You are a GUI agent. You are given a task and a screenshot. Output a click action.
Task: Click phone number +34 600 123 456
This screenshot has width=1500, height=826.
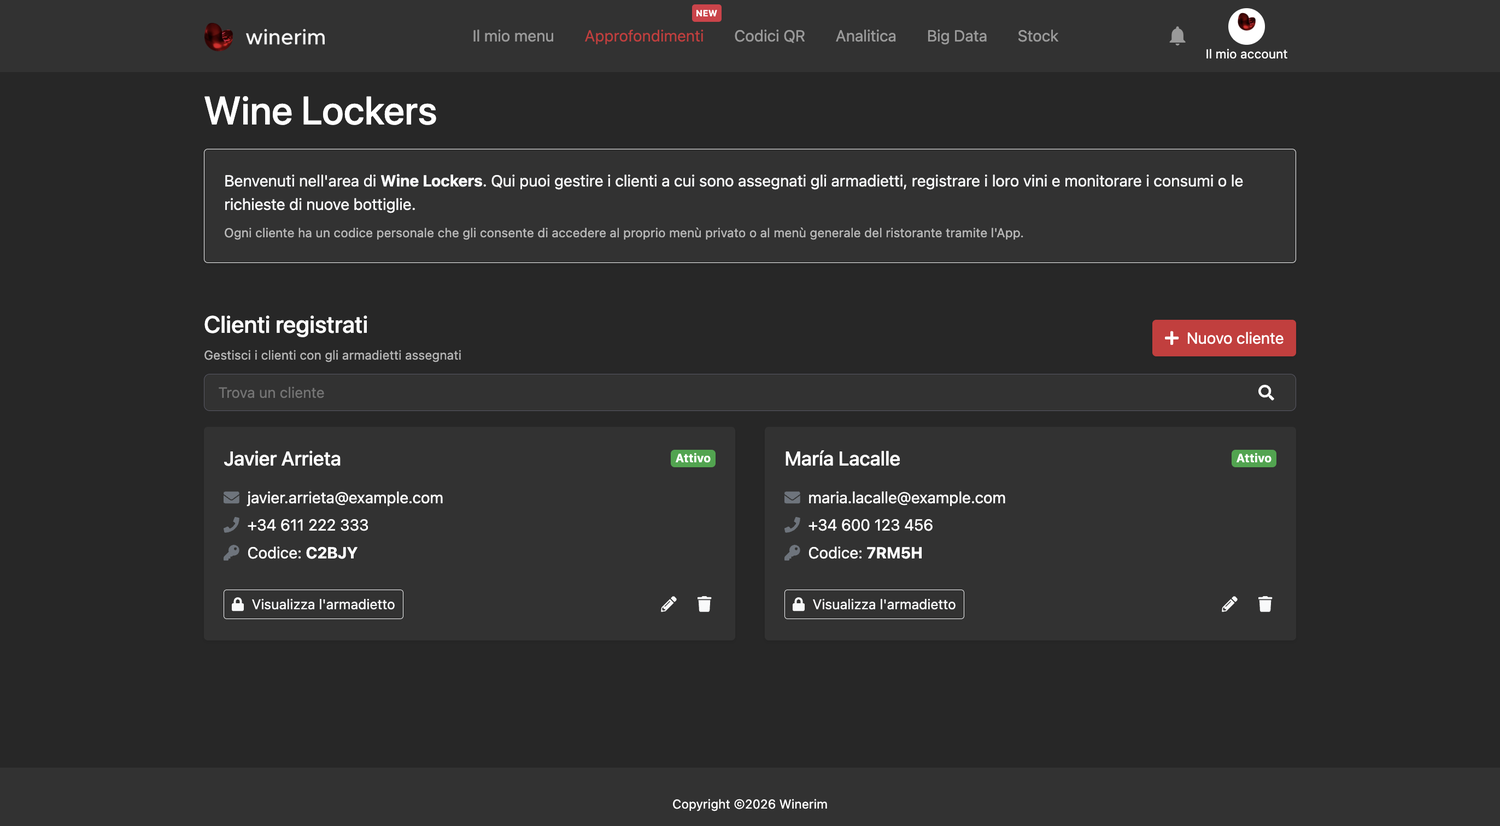(x=870, y=525)
